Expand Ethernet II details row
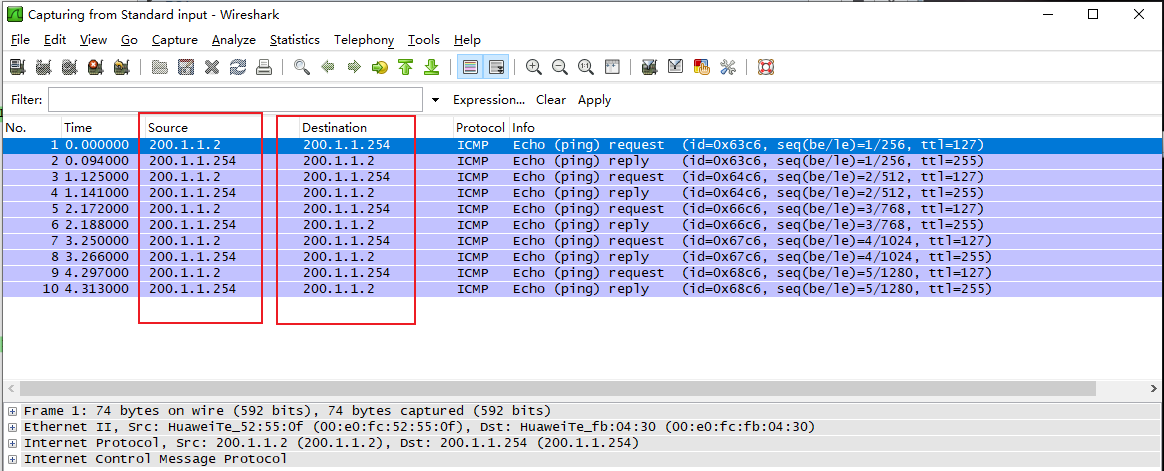This screenshot has width=1164, height=471. point(13,427)
